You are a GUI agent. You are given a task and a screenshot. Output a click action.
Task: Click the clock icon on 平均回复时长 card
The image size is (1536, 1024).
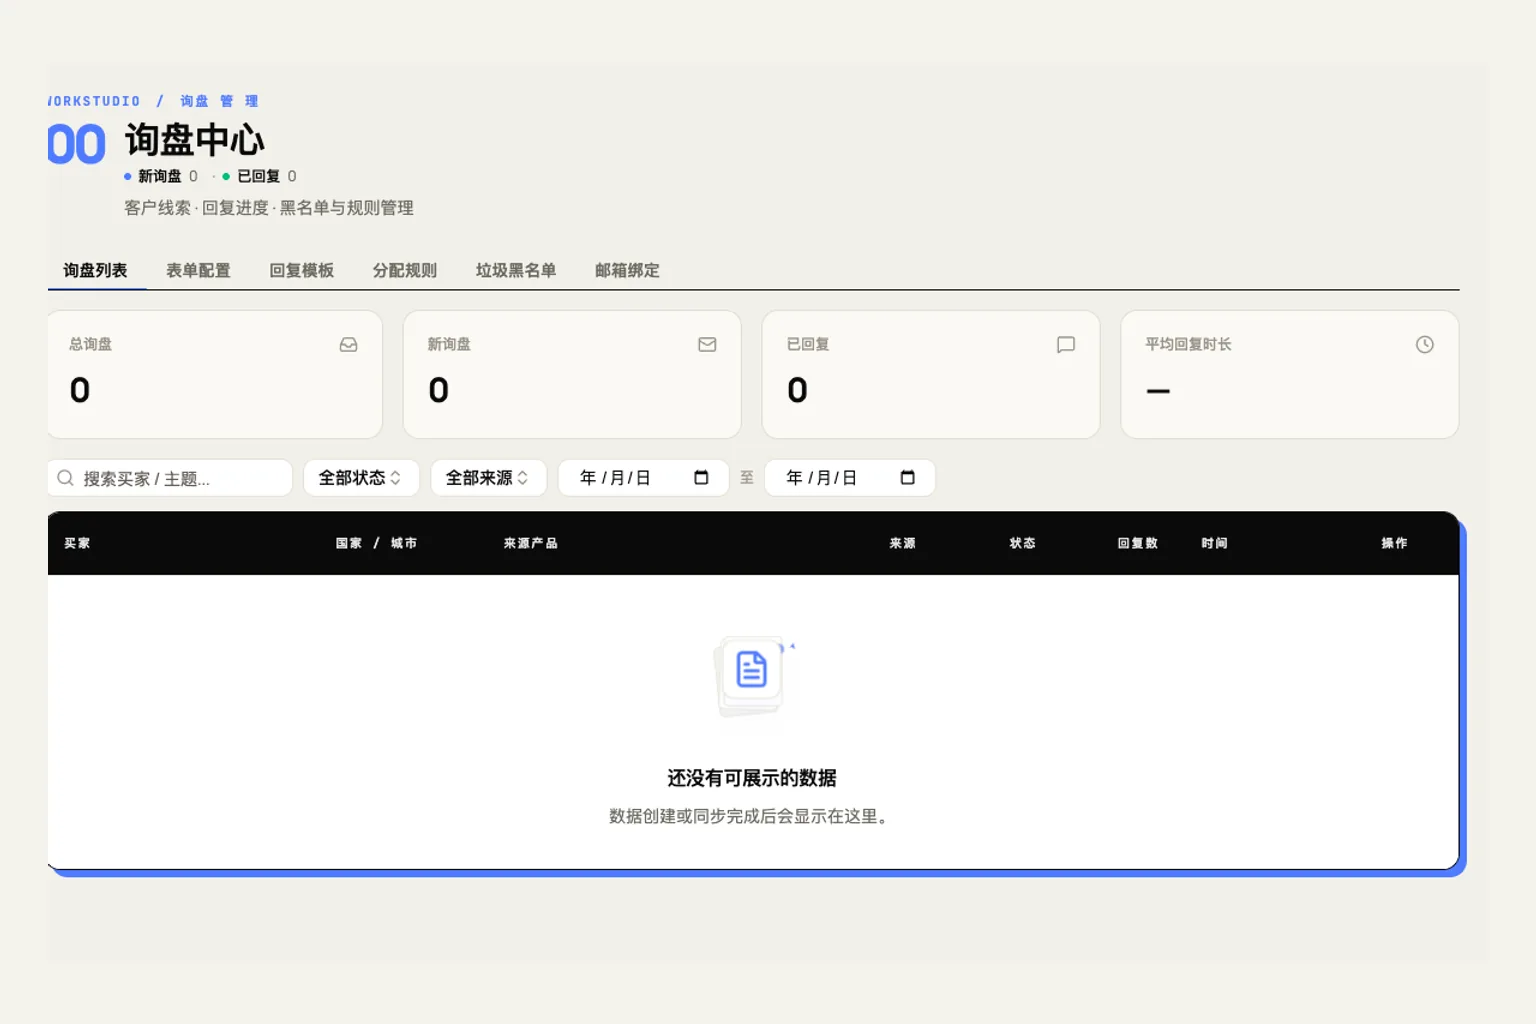(1425, 345)
